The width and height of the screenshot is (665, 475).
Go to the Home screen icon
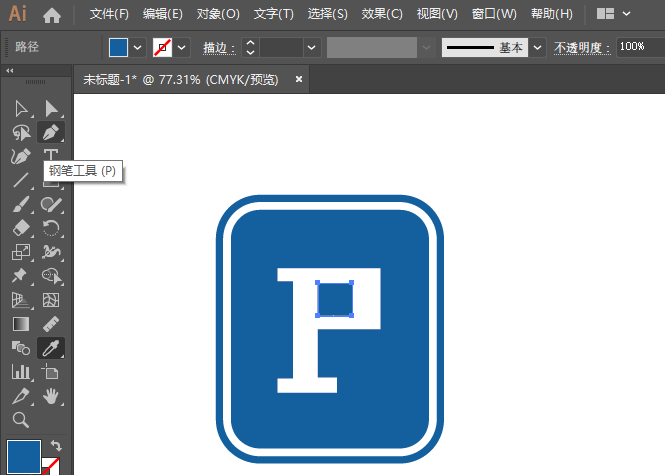[52, 15]
